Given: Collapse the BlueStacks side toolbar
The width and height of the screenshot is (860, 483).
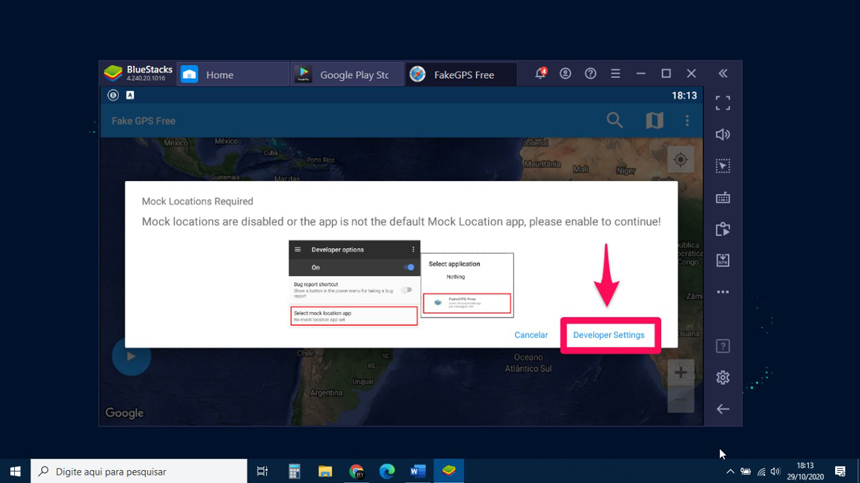Looking at the screenshot, I should pos(723,74).
